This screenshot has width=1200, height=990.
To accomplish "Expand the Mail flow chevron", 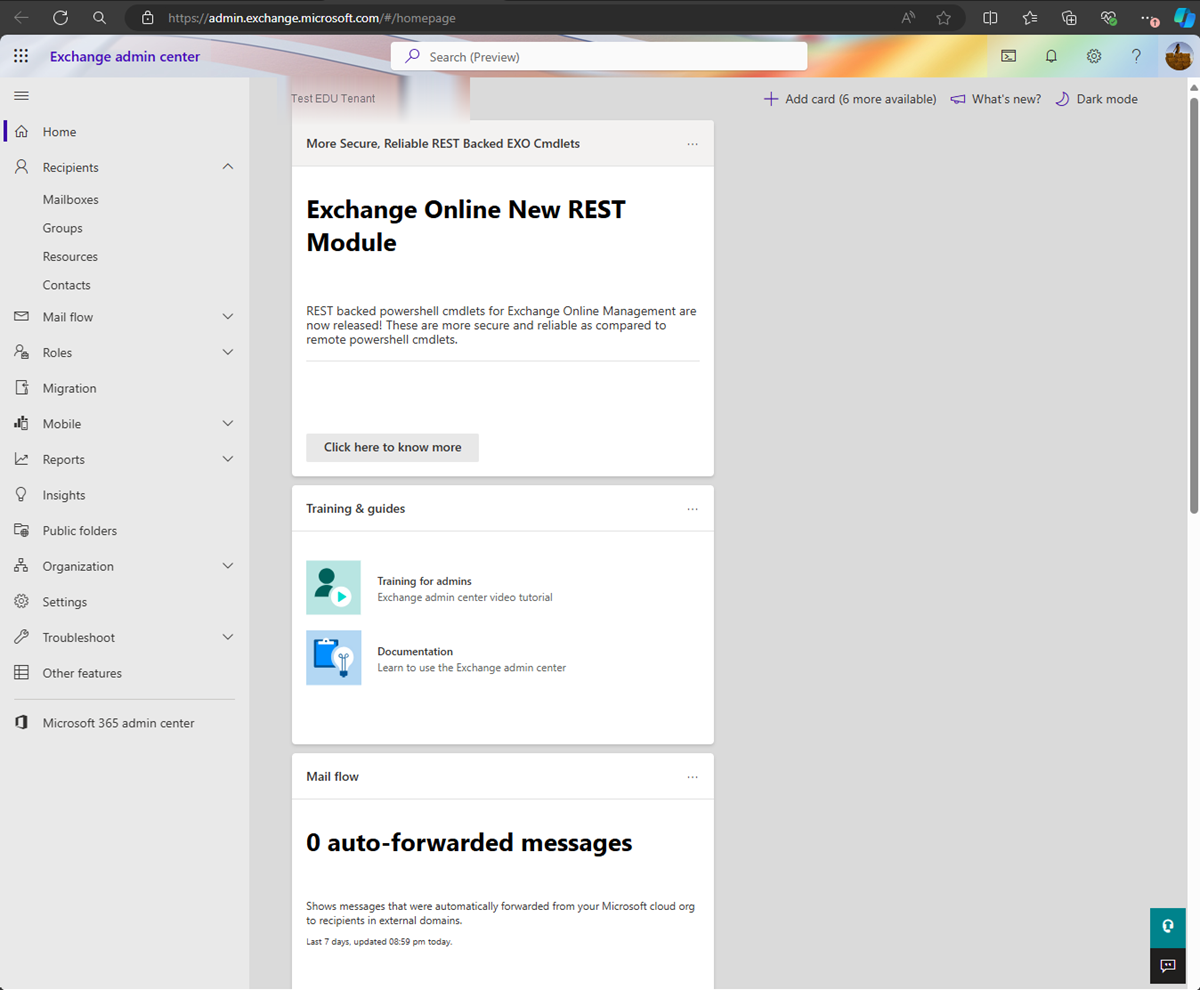I will pyautogui.click(x=228, y=317).
